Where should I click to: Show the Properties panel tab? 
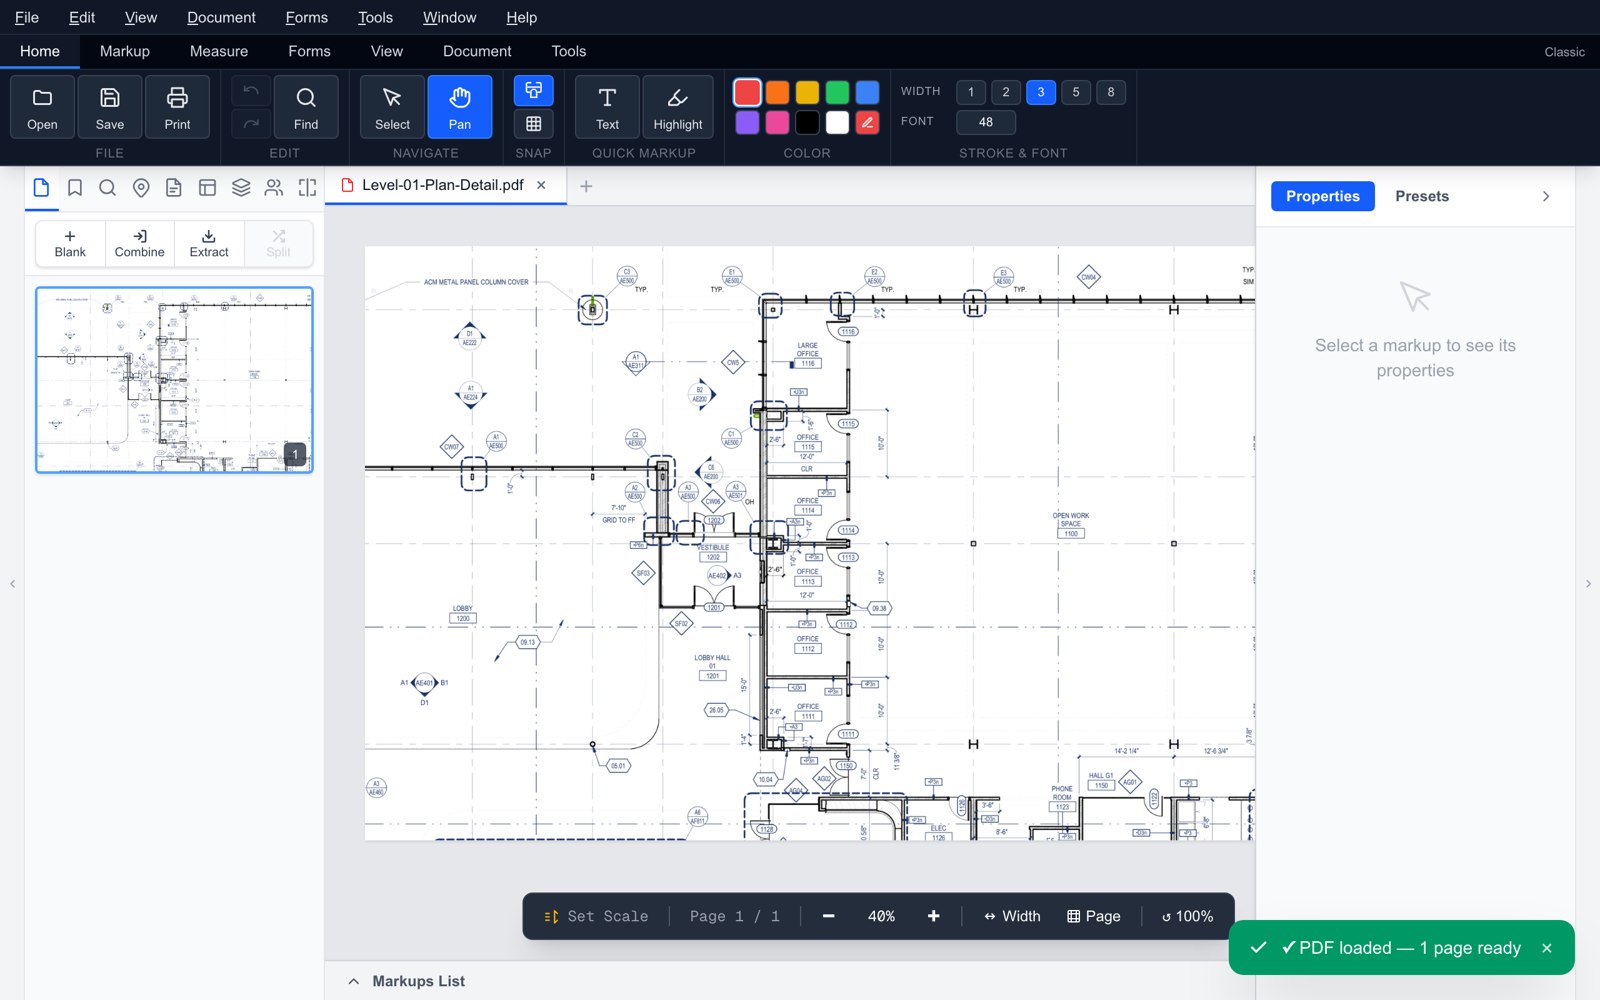[1323, 196]
